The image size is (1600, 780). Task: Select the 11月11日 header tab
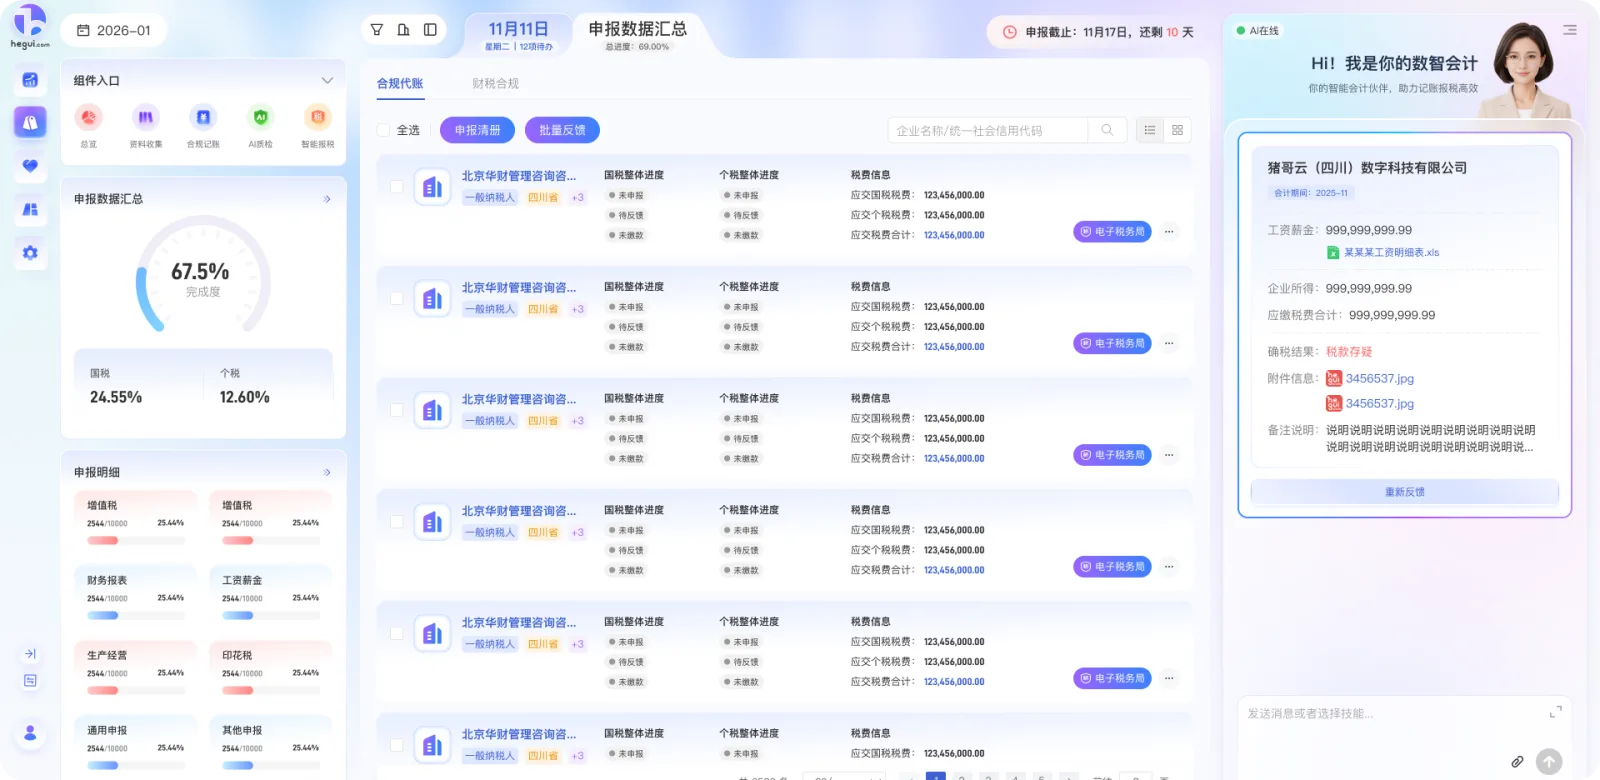(518, 35)
